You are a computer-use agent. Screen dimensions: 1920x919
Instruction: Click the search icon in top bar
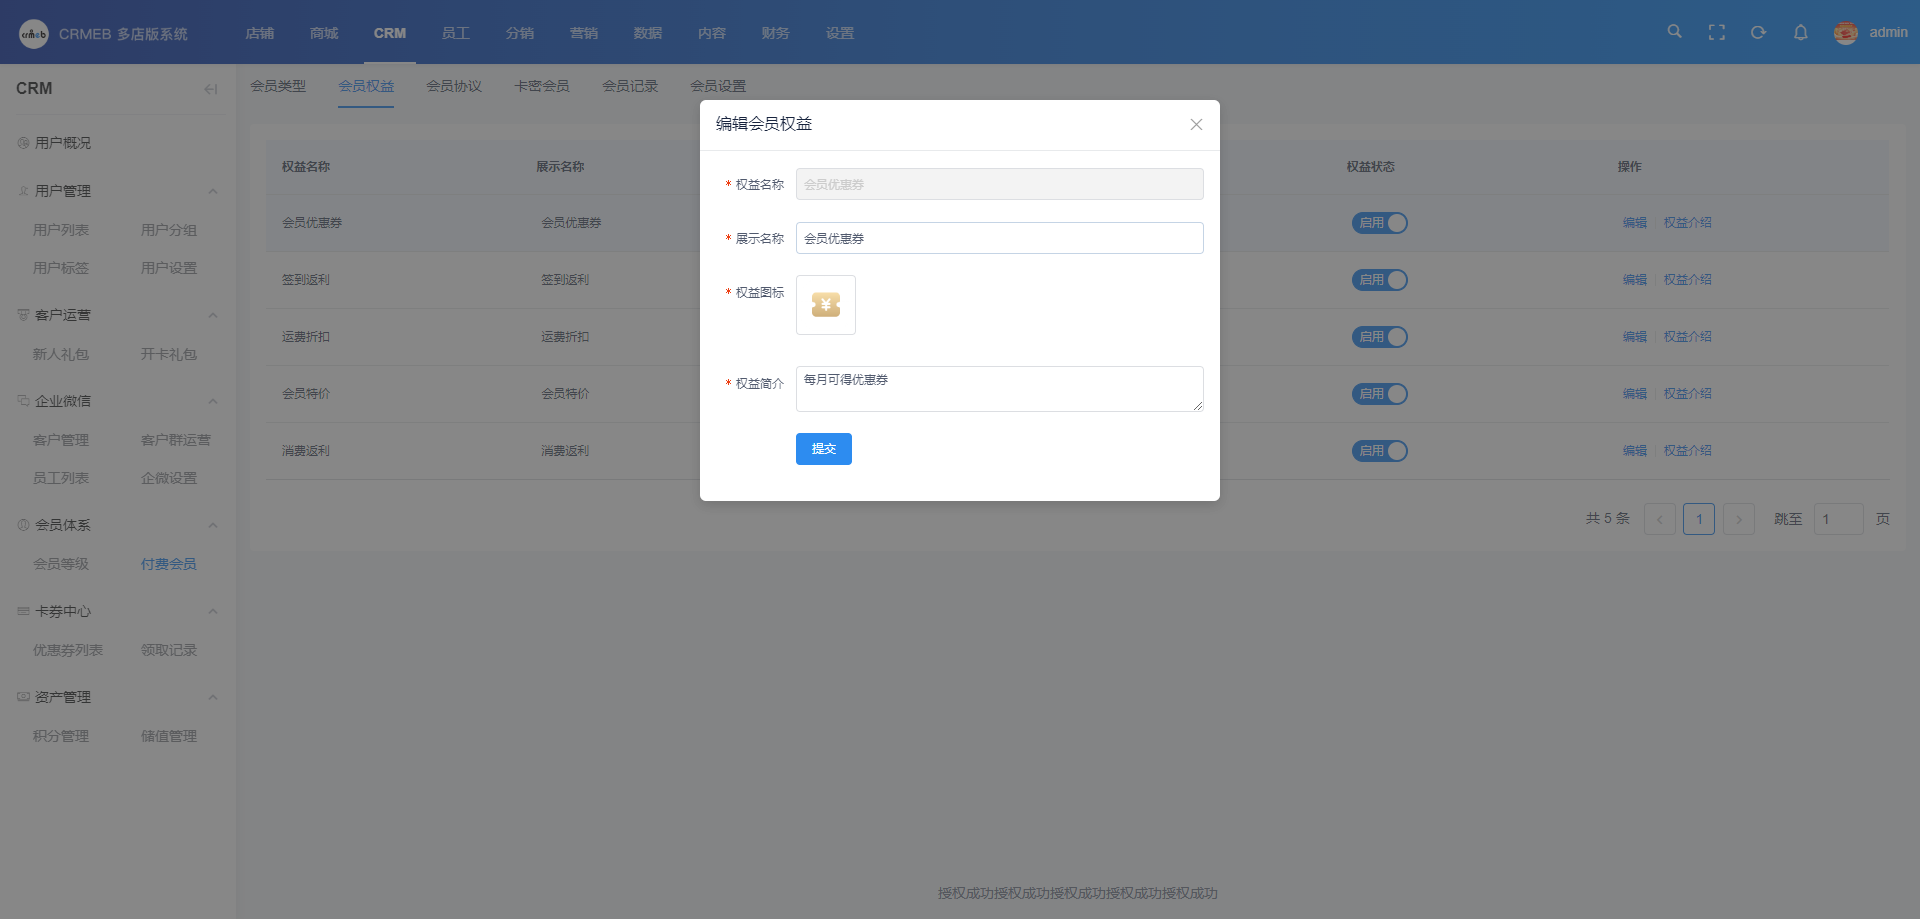pyautogui.click(x=1674, y=32)
